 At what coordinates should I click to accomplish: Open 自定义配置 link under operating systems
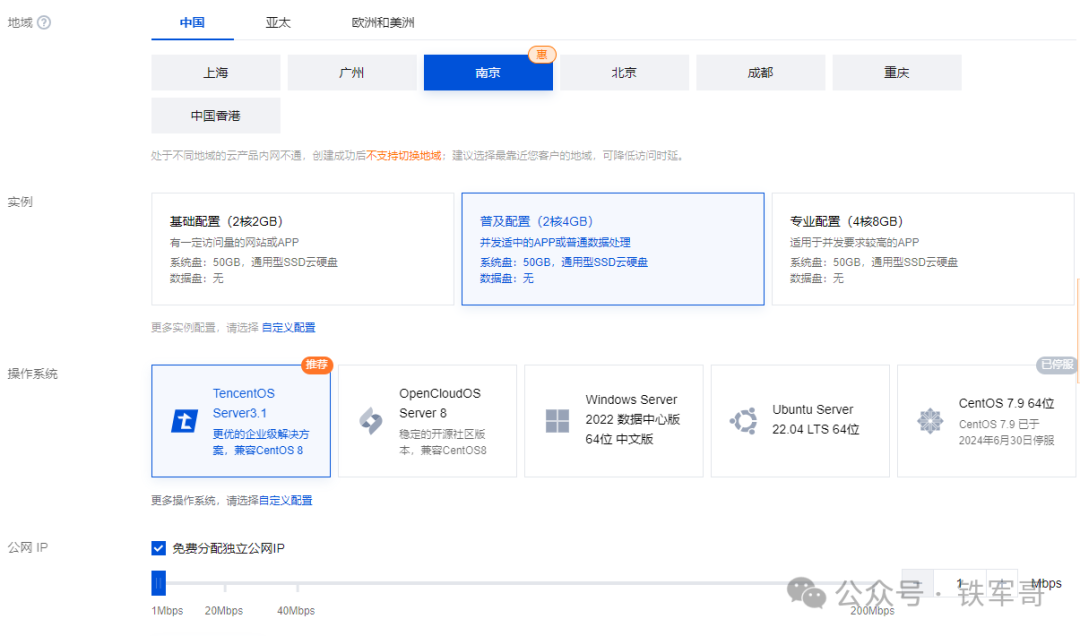[286, 500]
